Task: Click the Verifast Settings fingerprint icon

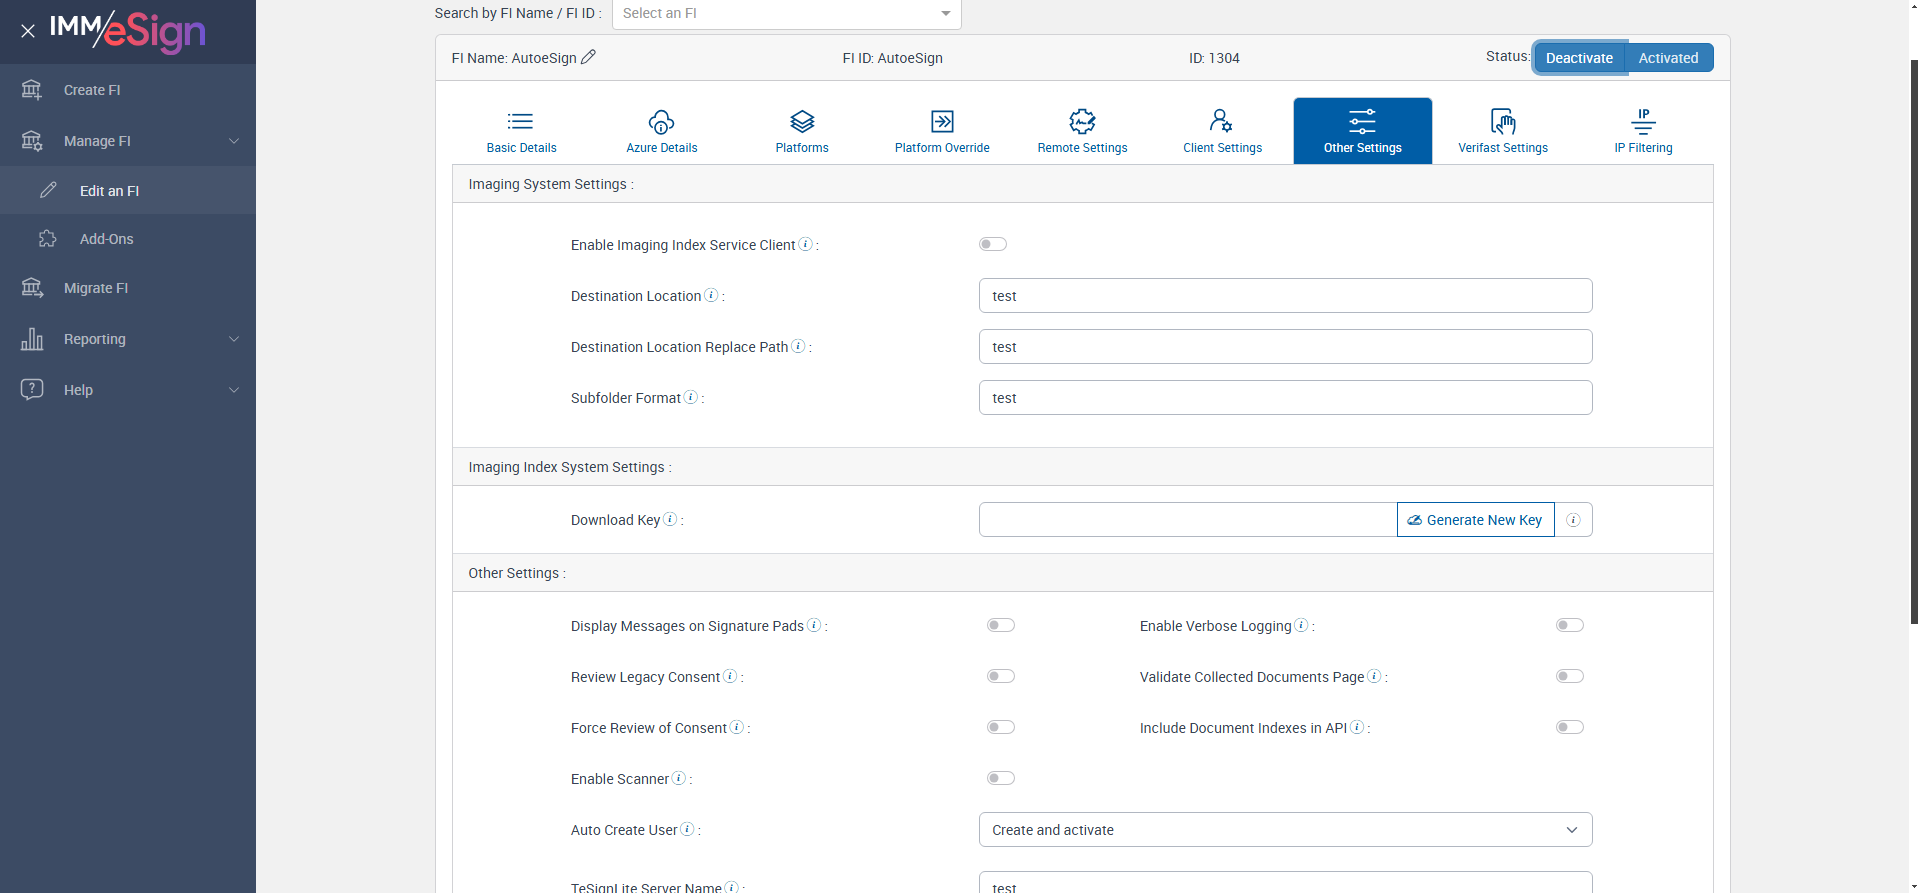Action: coord(1502,122)
